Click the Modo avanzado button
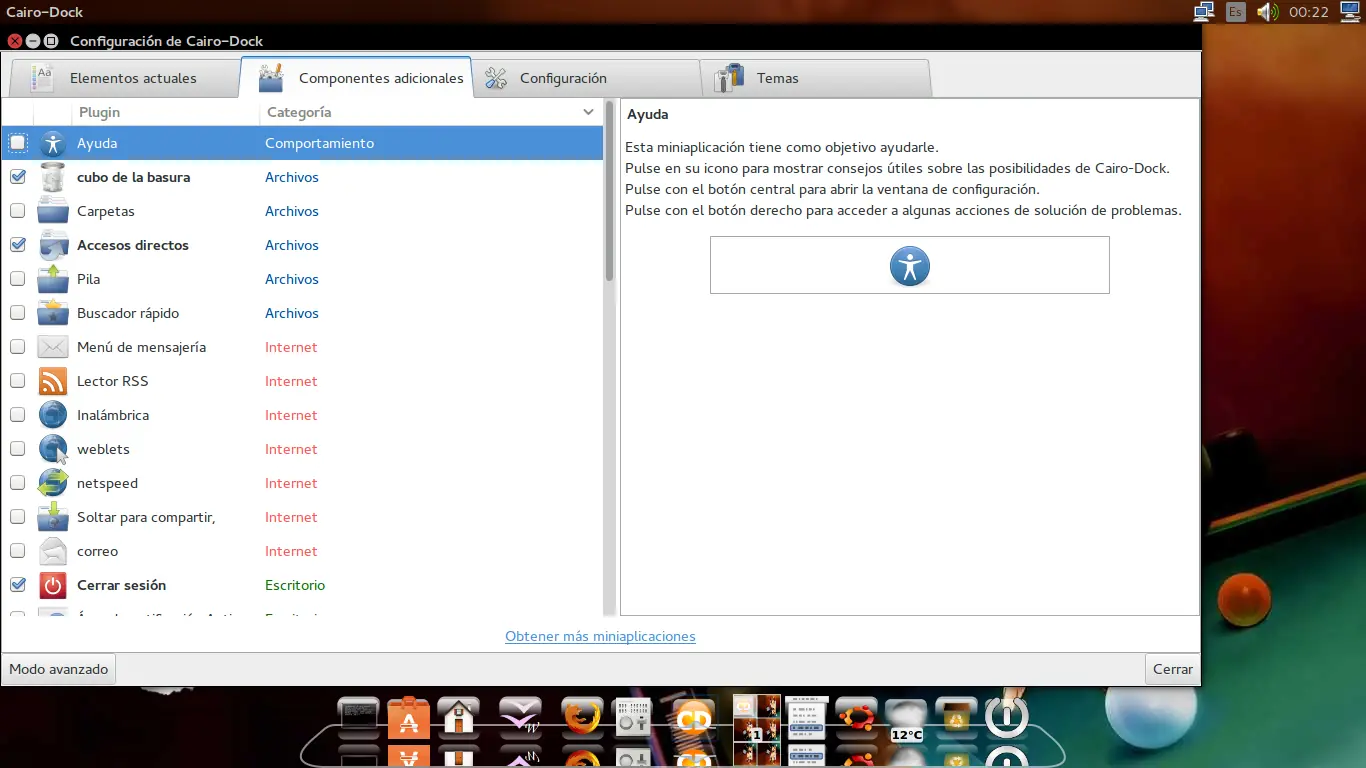Viewport: 1366px width, 768px height. click(x=59, y=669)
